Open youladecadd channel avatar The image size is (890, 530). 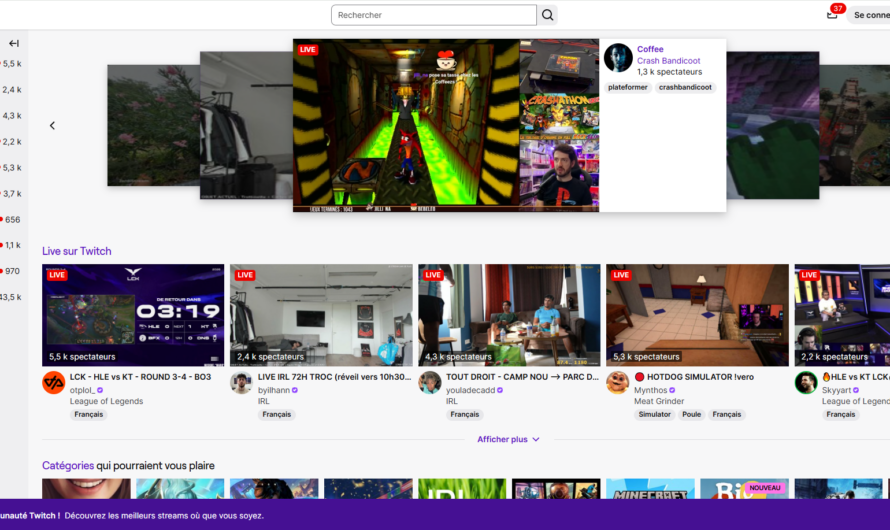pyautogui.click(x=430, y=382)
